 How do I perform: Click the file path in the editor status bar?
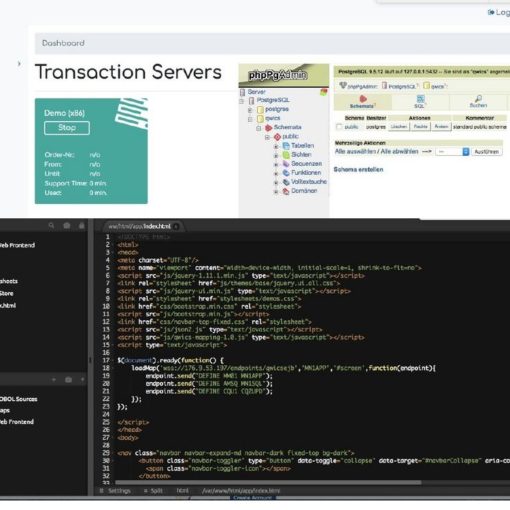tap(241, 491)
